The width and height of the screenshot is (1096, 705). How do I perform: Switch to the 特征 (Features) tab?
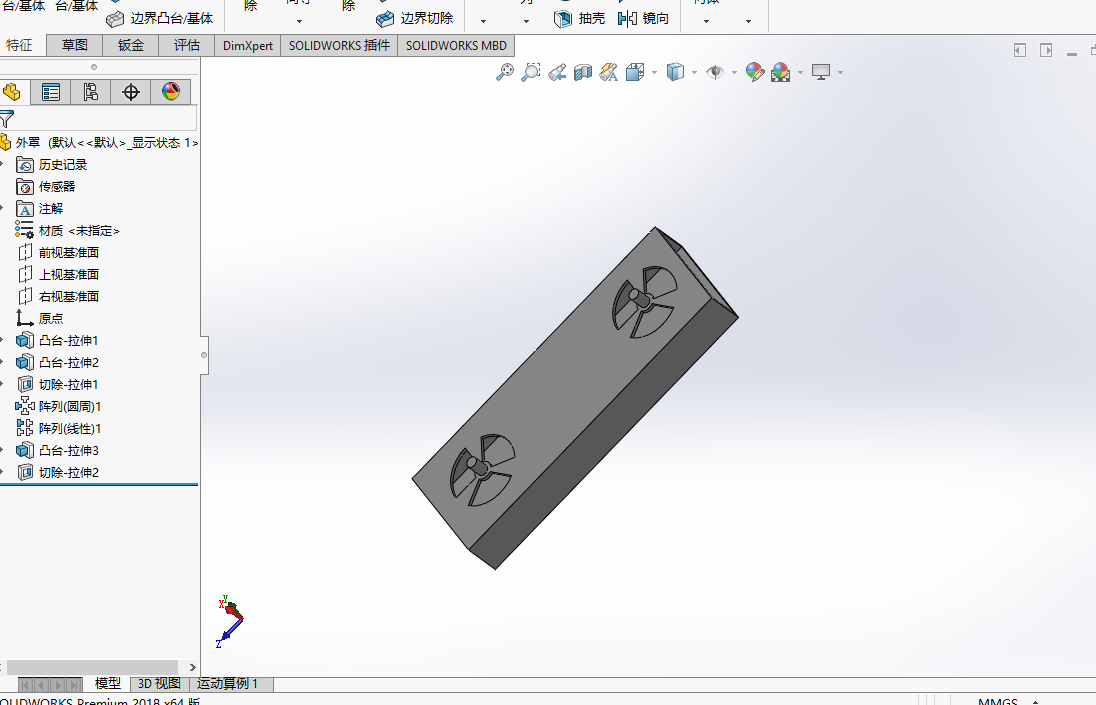click(20, 45)
